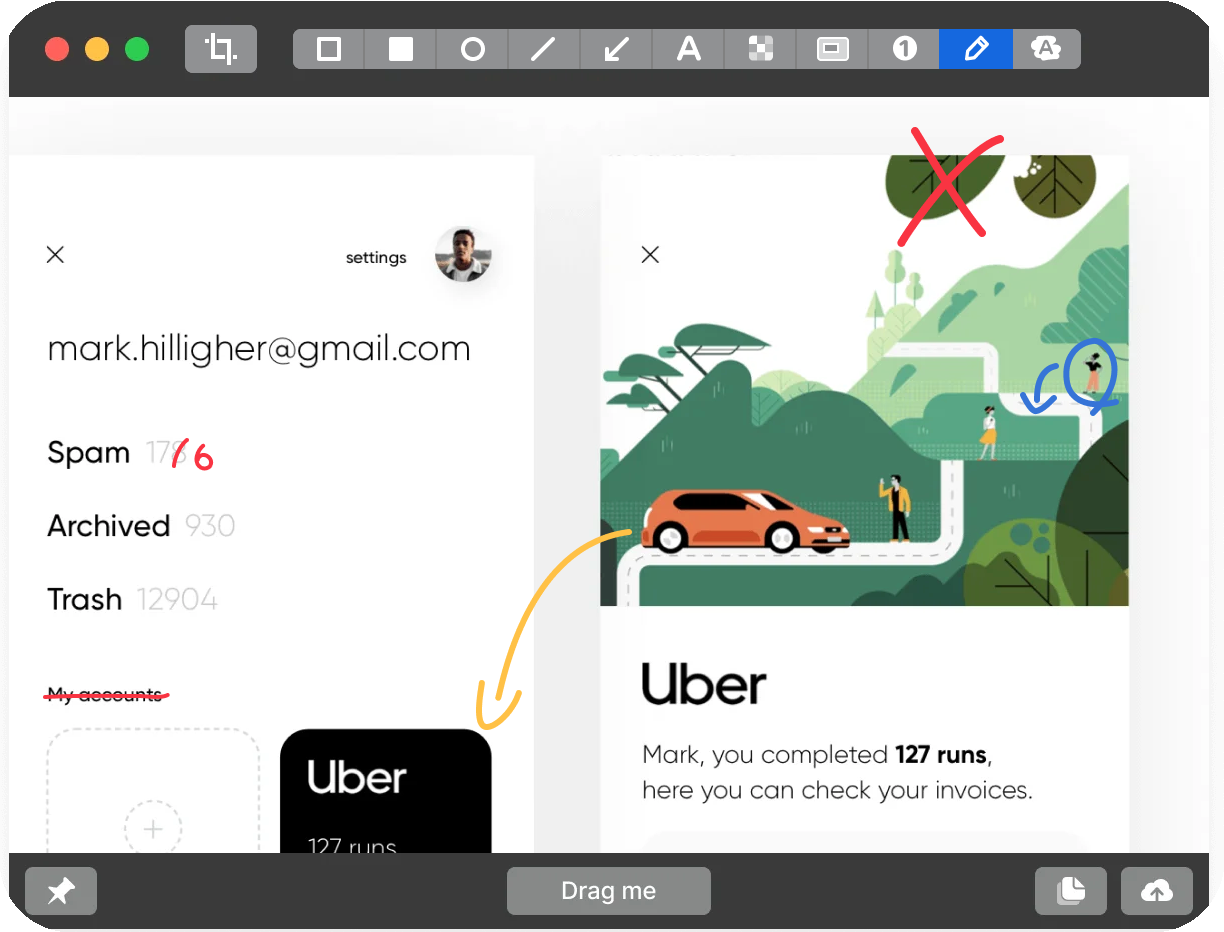
Task: Open the Archived folder
Action: tap(109, 526)
